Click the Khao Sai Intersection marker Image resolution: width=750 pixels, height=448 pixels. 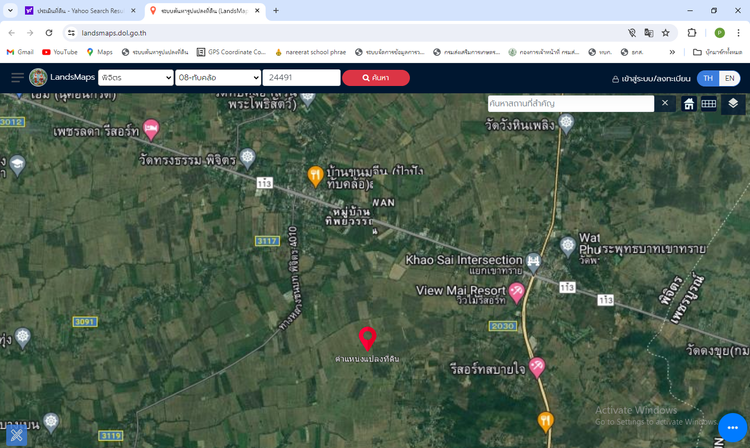[534, 261]
